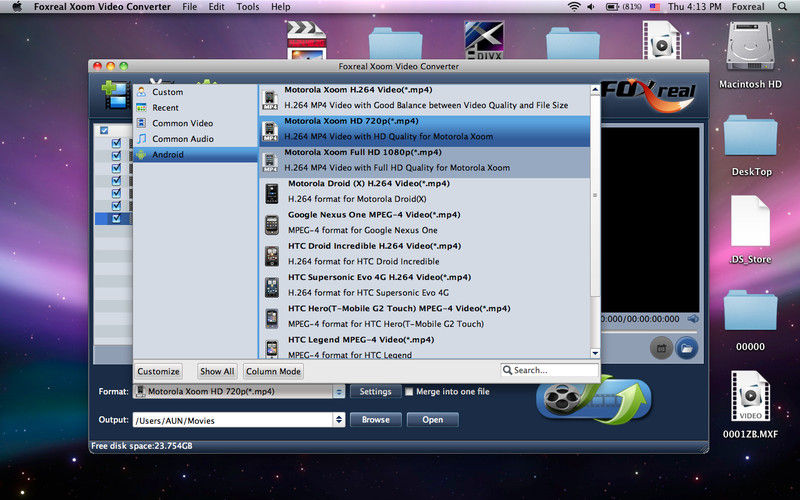
Task: Browse for output folder
Action: (x=376, y=420)
